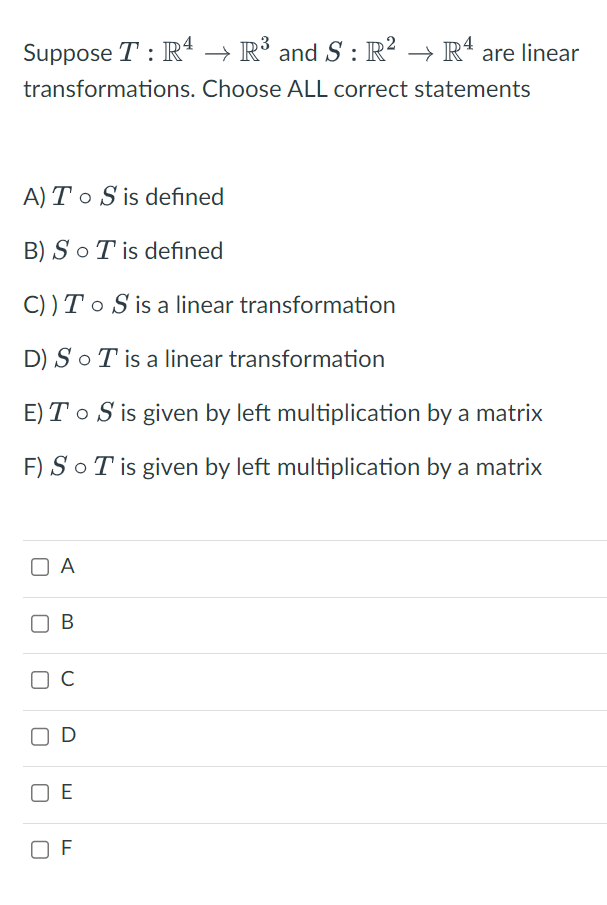607x905 pixels.
Task: Check the checkbox for option F
Action: click(39, 848)
